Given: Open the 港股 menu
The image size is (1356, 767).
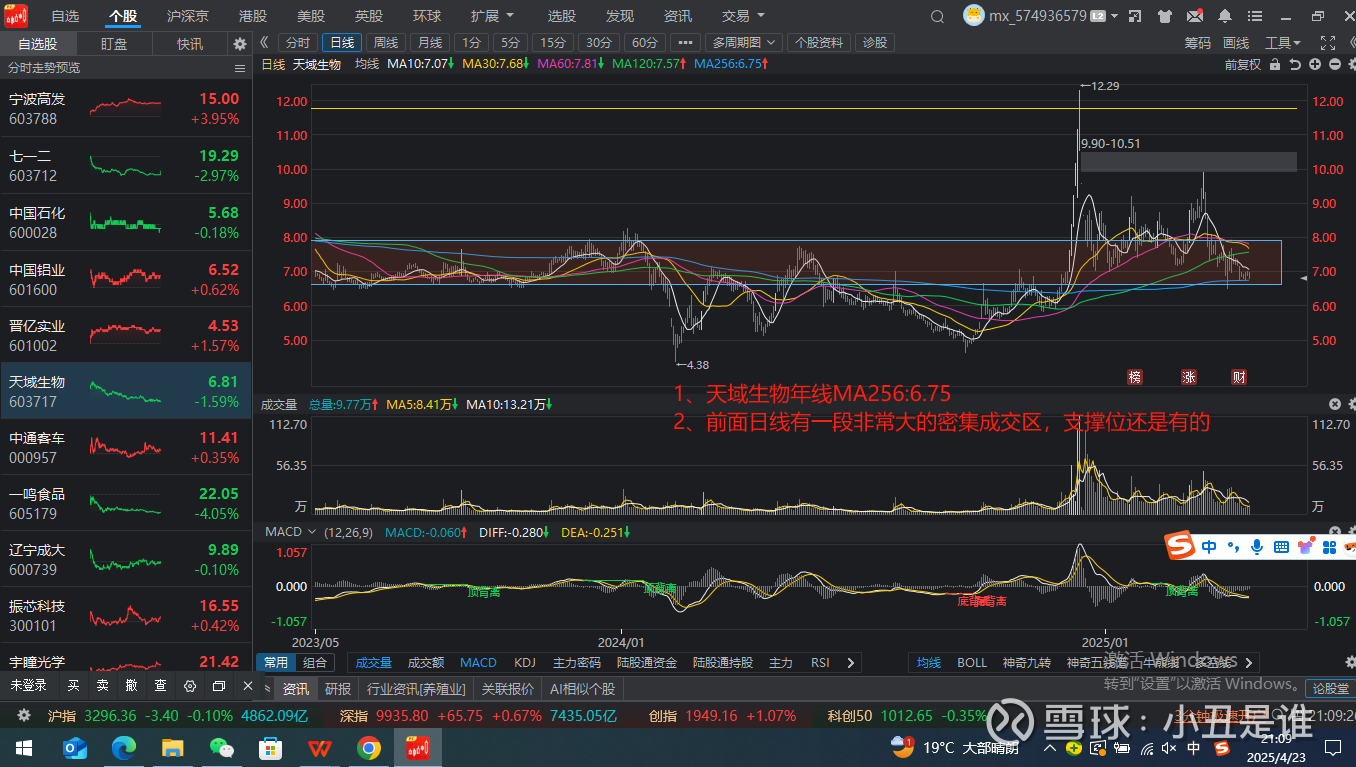Looking at the screenshot, I should (253, 16).
